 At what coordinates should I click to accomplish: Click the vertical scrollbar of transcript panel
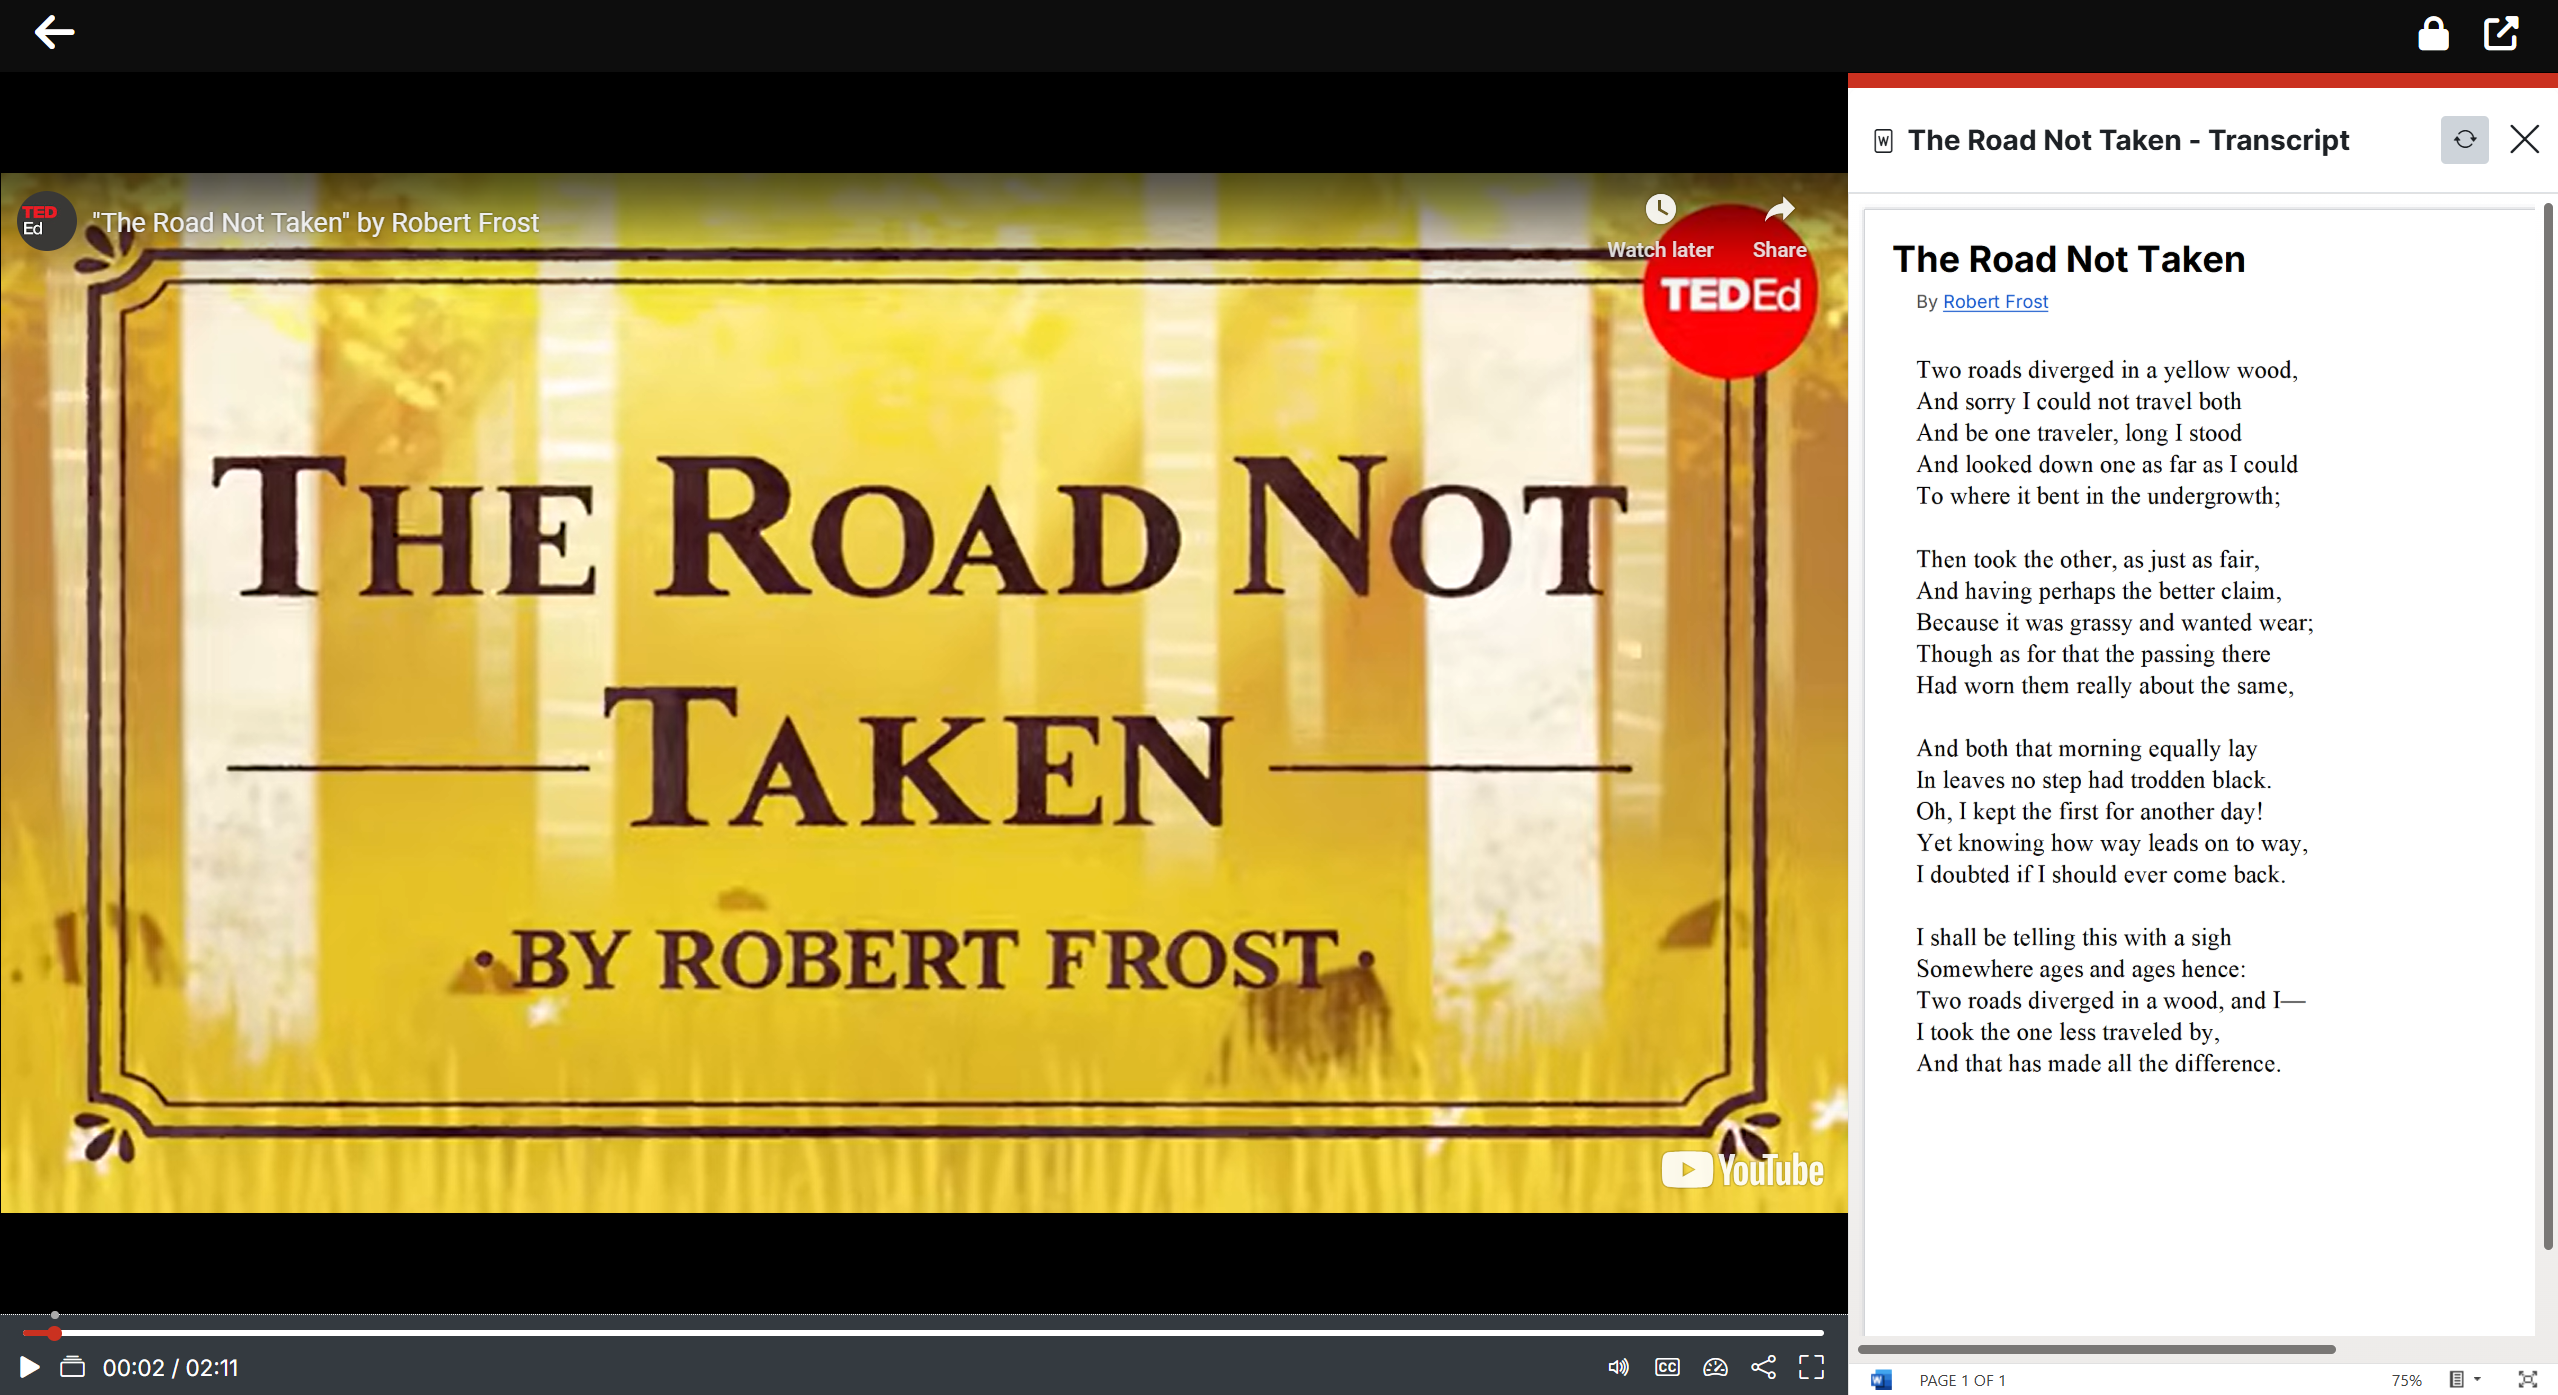2548,726
